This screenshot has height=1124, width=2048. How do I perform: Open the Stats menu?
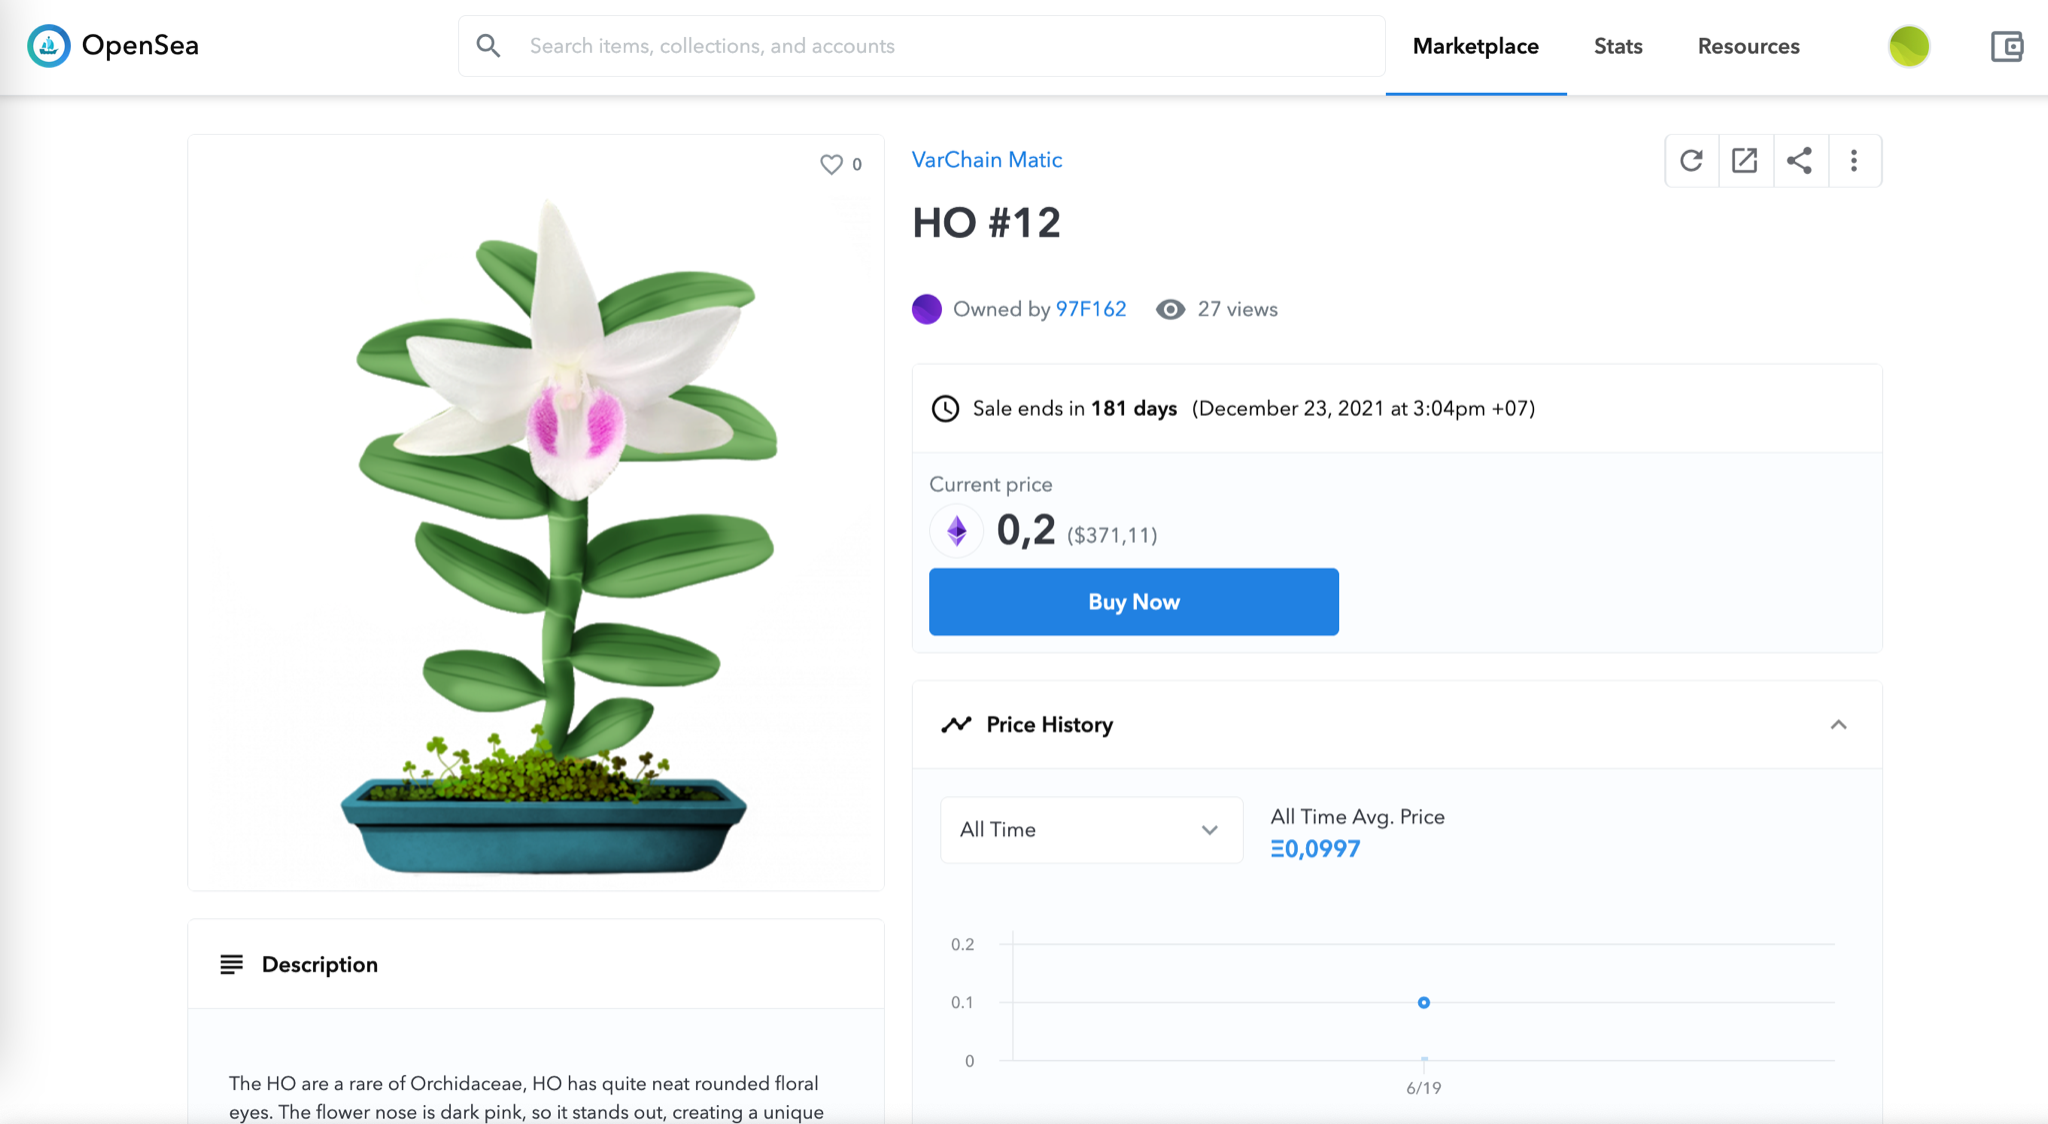1617,46
